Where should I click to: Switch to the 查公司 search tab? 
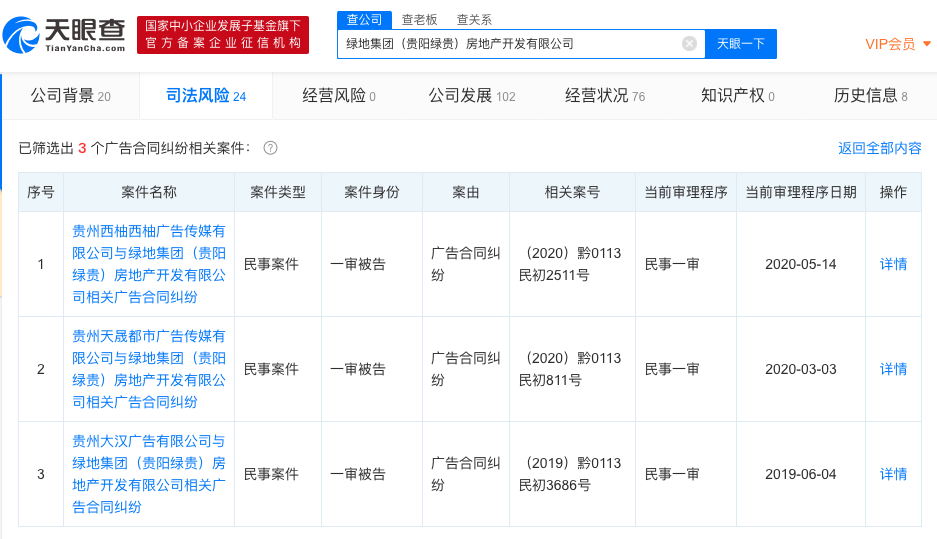coord(364,20)
